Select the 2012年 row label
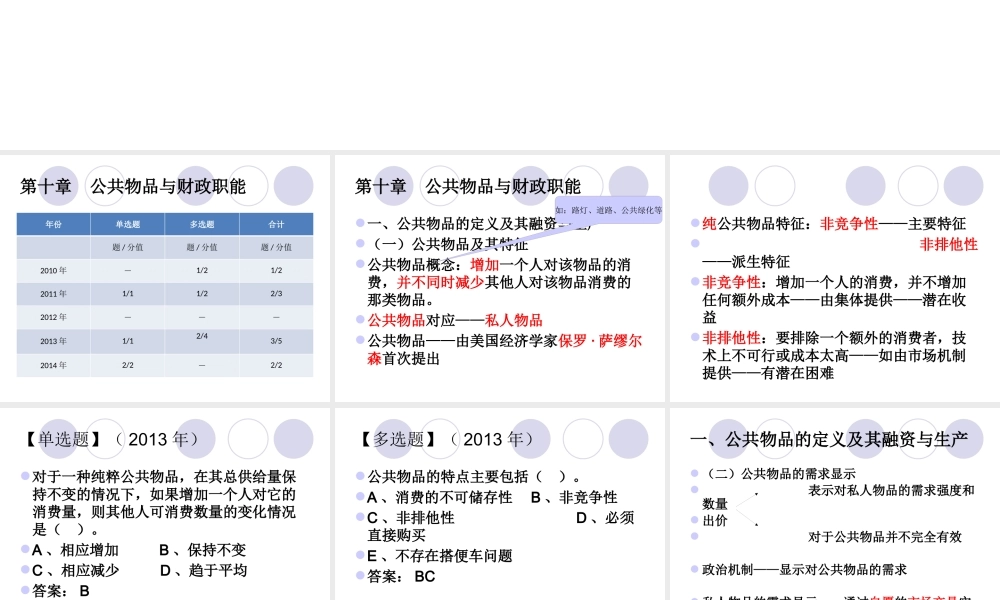Viewport: 1000px width, 600px height. 54,317
